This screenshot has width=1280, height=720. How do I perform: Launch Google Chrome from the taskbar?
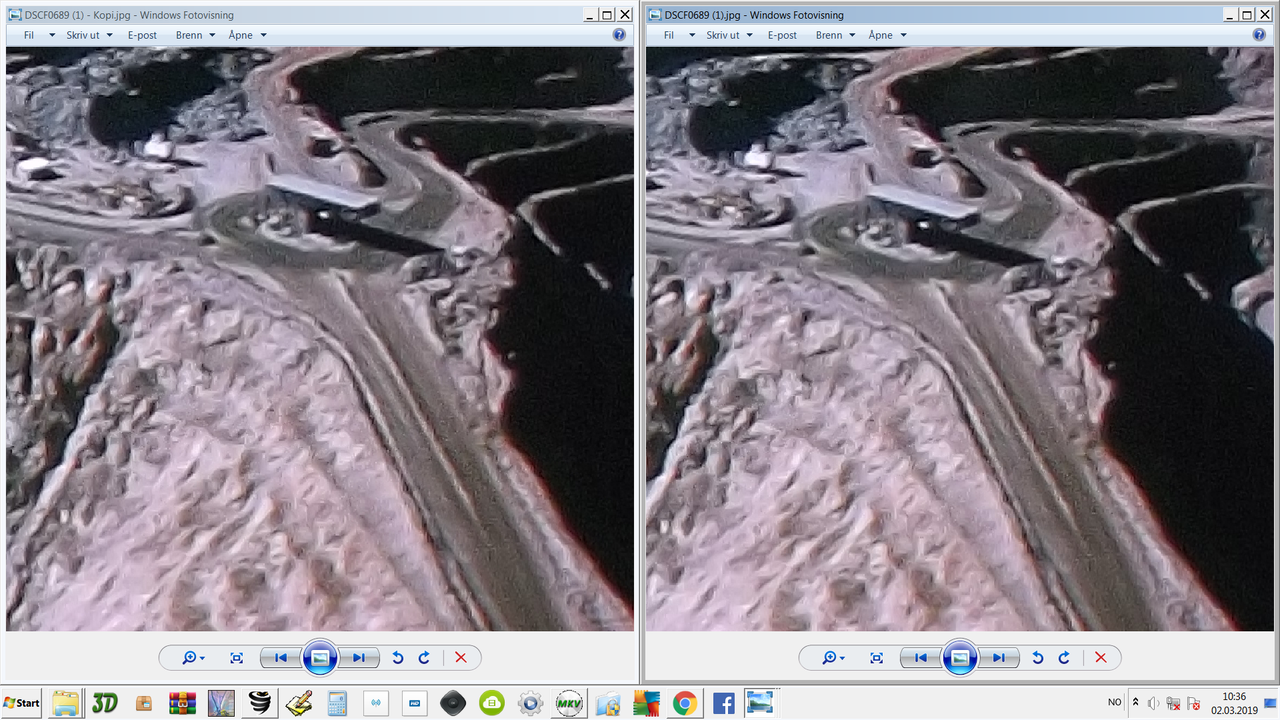click(685, 703)
